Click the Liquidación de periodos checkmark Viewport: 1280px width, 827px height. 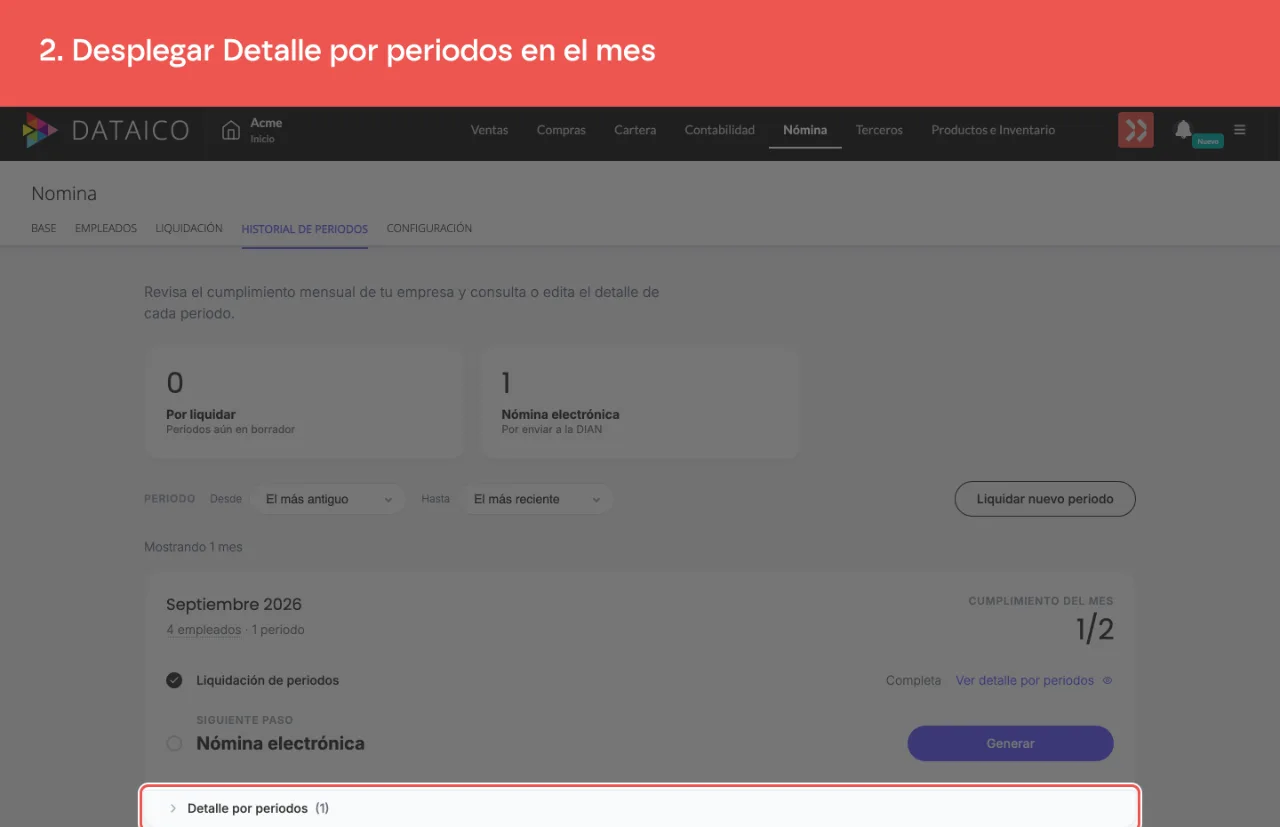click(174, 680)
